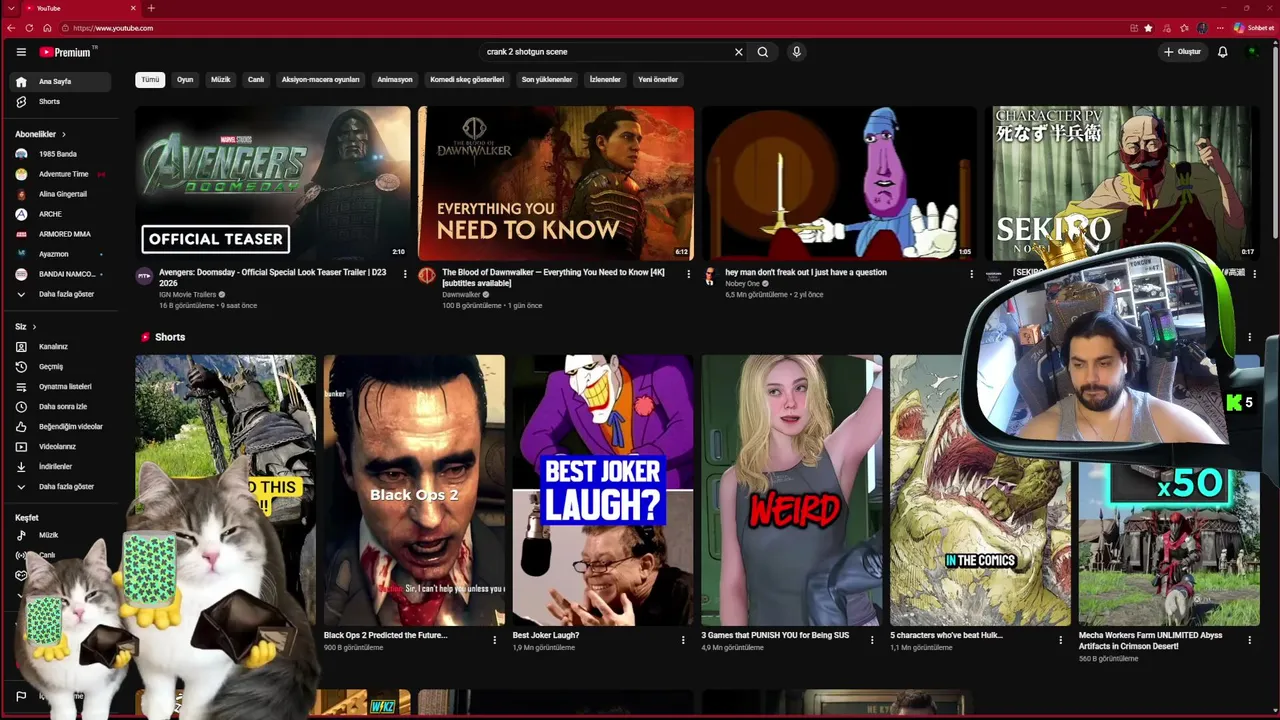Click the YouTube search input field
Viewport: 1280px width, 720px height.
click(606, 52)
